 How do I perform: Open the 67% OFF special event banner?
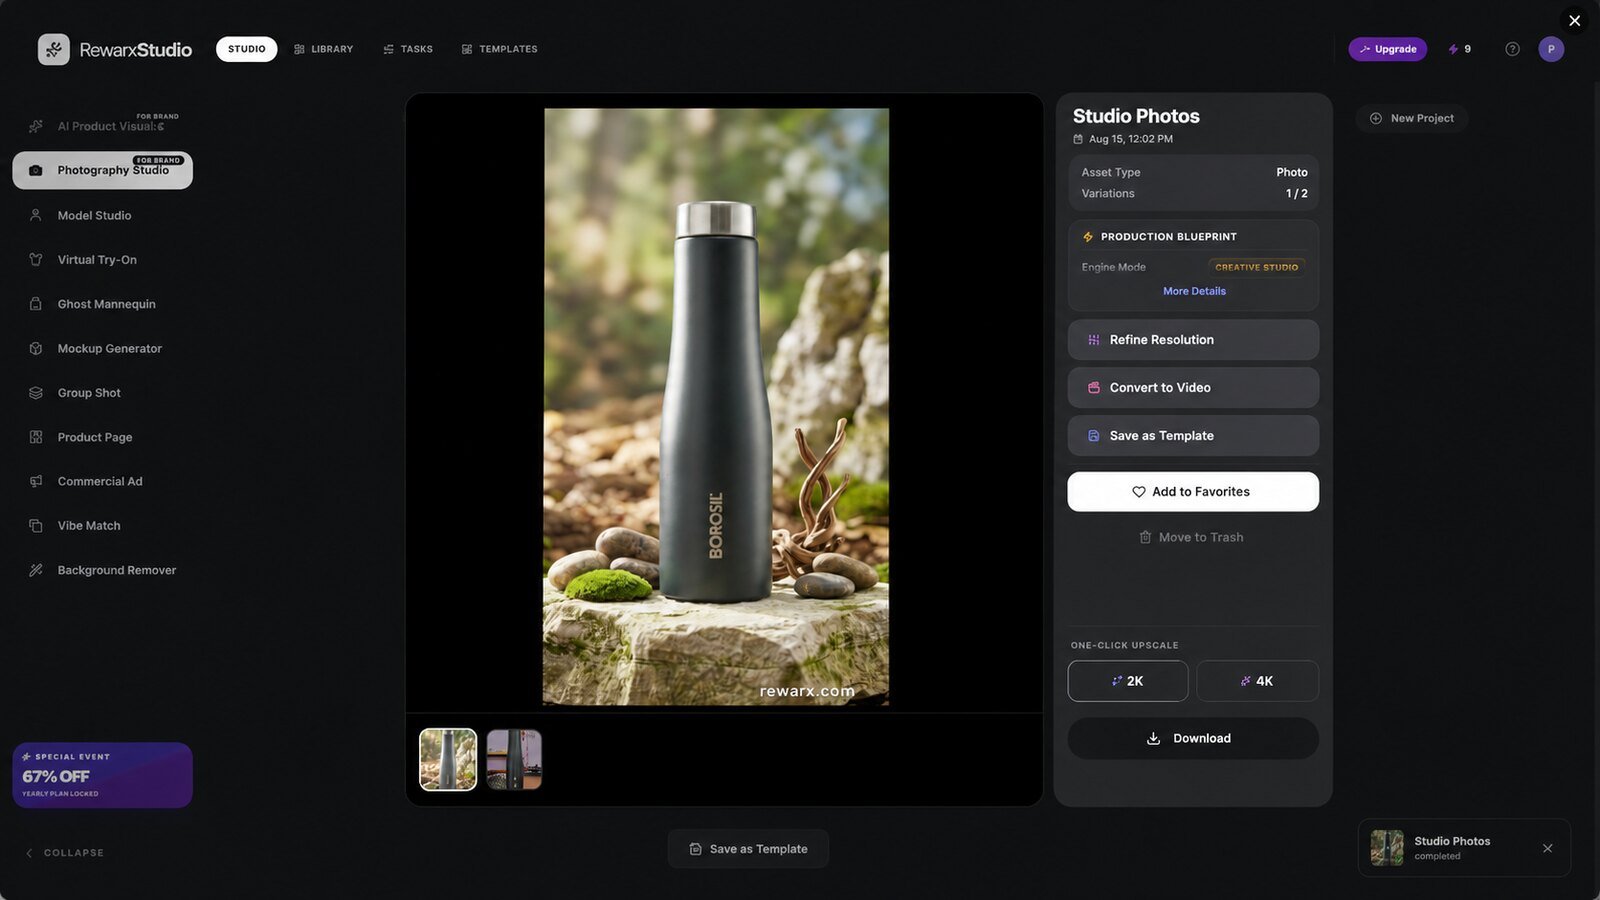pyautogui.click(x=102, y=775)
